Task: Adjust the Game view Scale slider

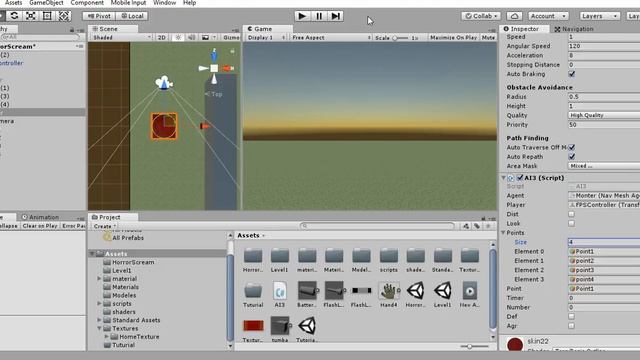Action: [x=400, y=38]
